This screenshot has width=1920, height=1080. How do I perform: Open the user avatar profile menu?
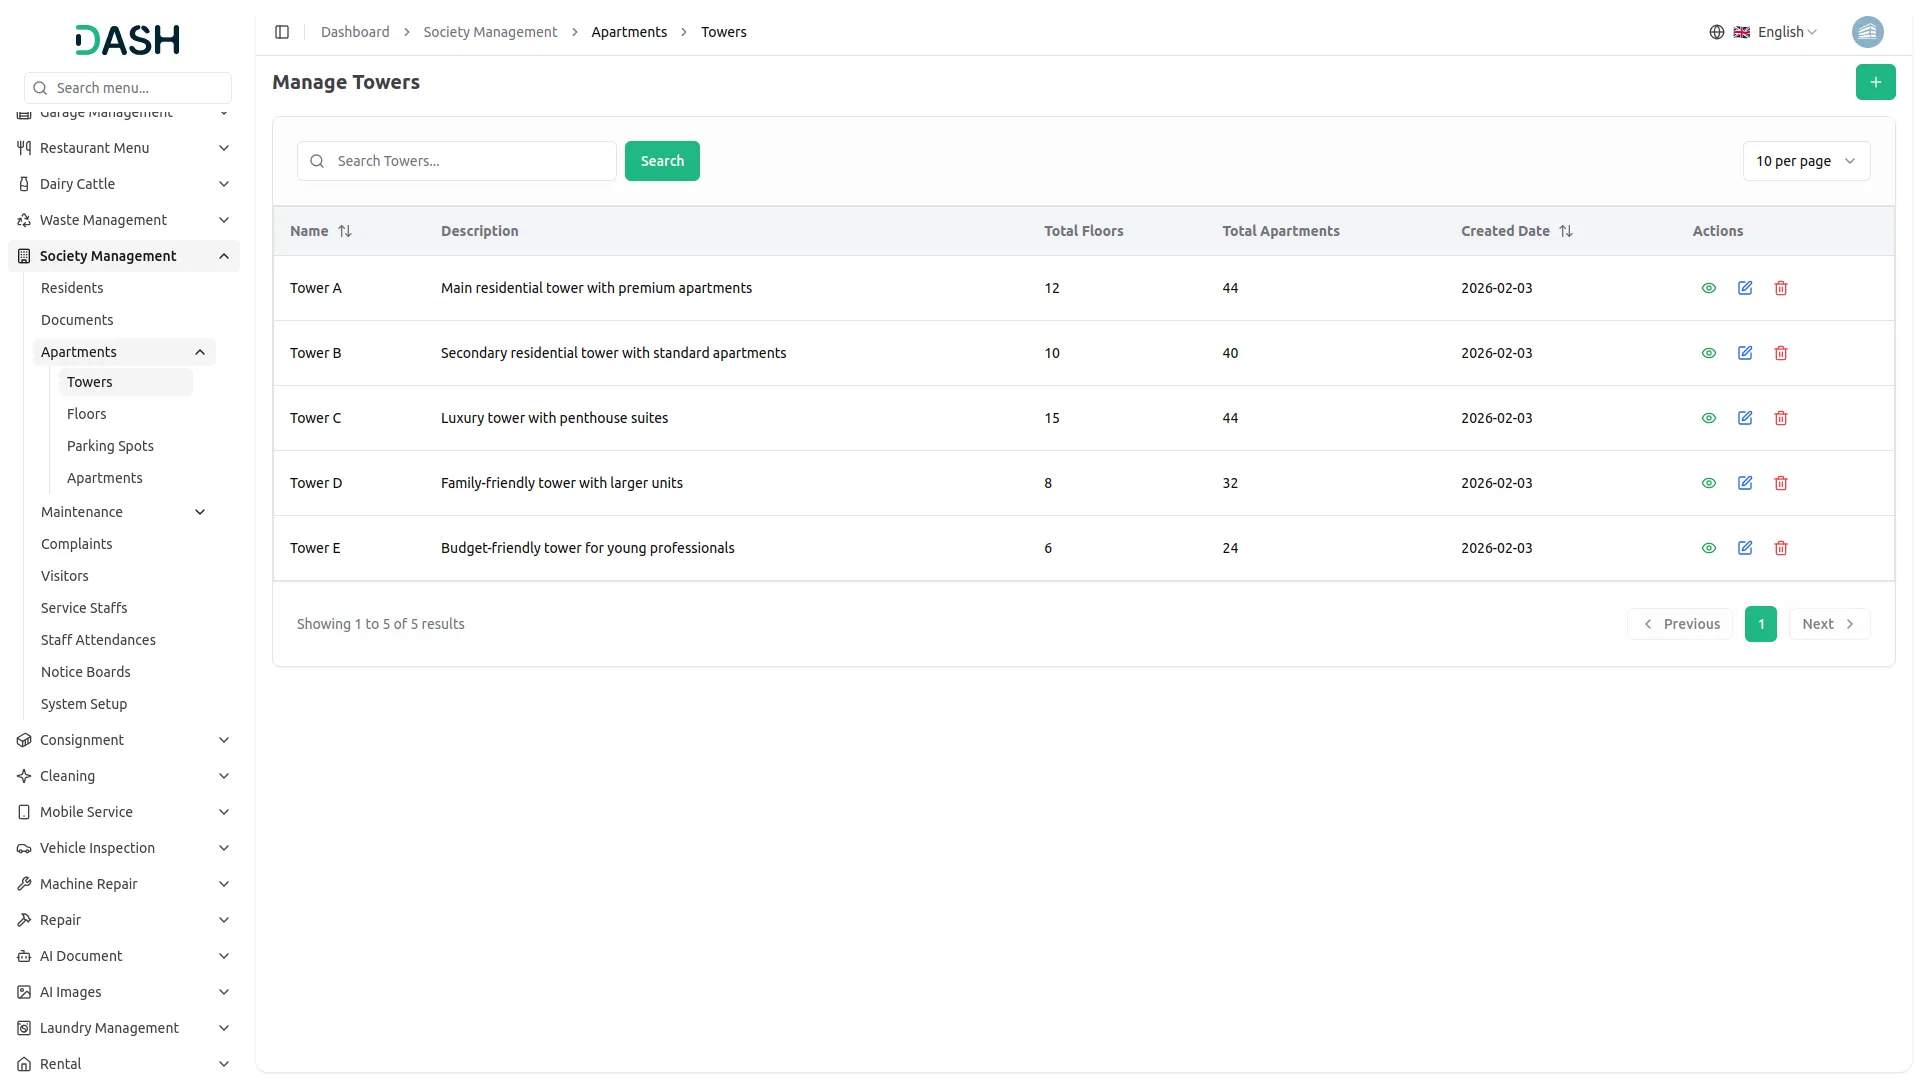(1867, 32)
